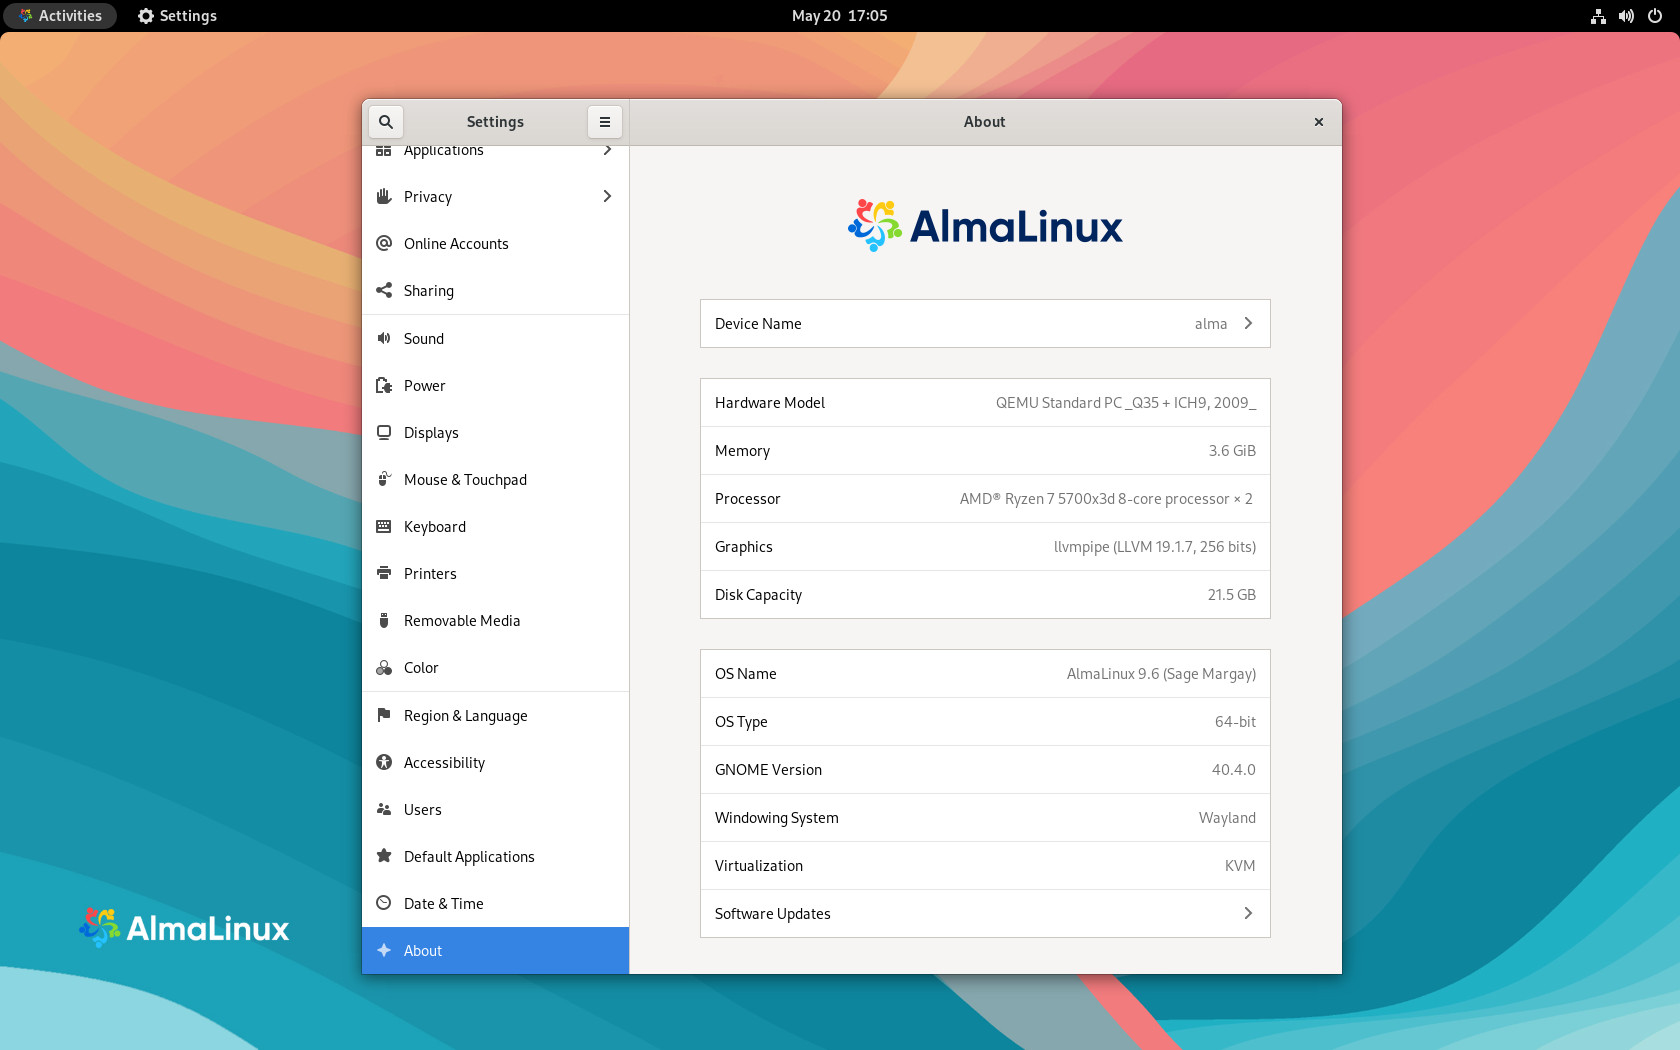
Task: Click the Date & Time clock icon
Action: [384, 903]
